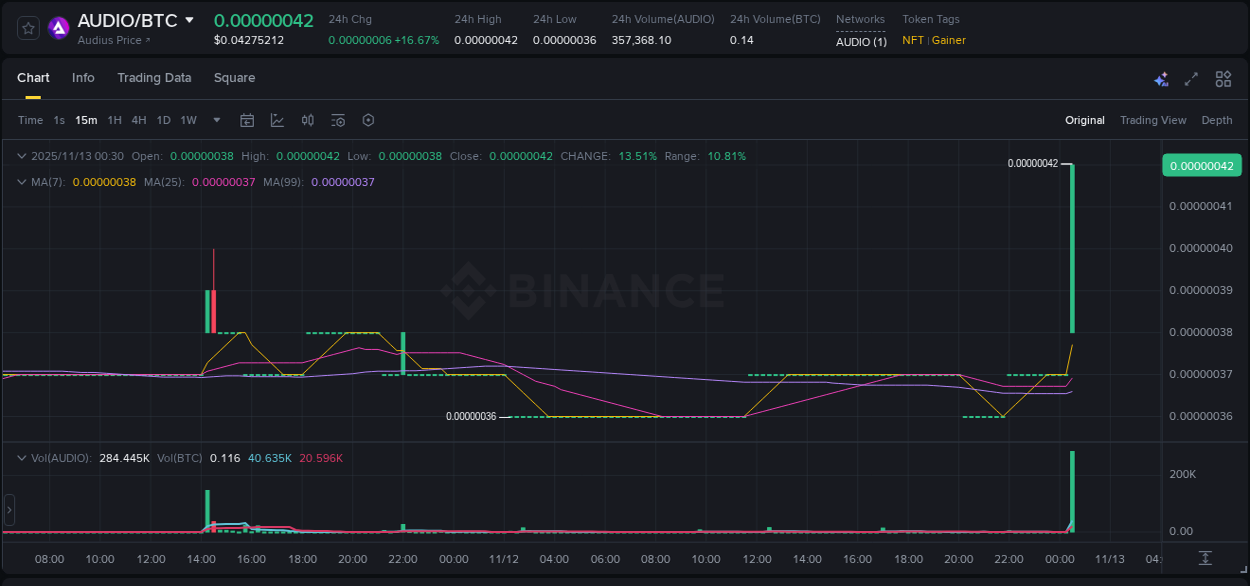Image resolution: width=1250 pixels, height=586 pixels.
Task: Toggle the AUDIO/BTC favorite star
Action: click(27, 28)
